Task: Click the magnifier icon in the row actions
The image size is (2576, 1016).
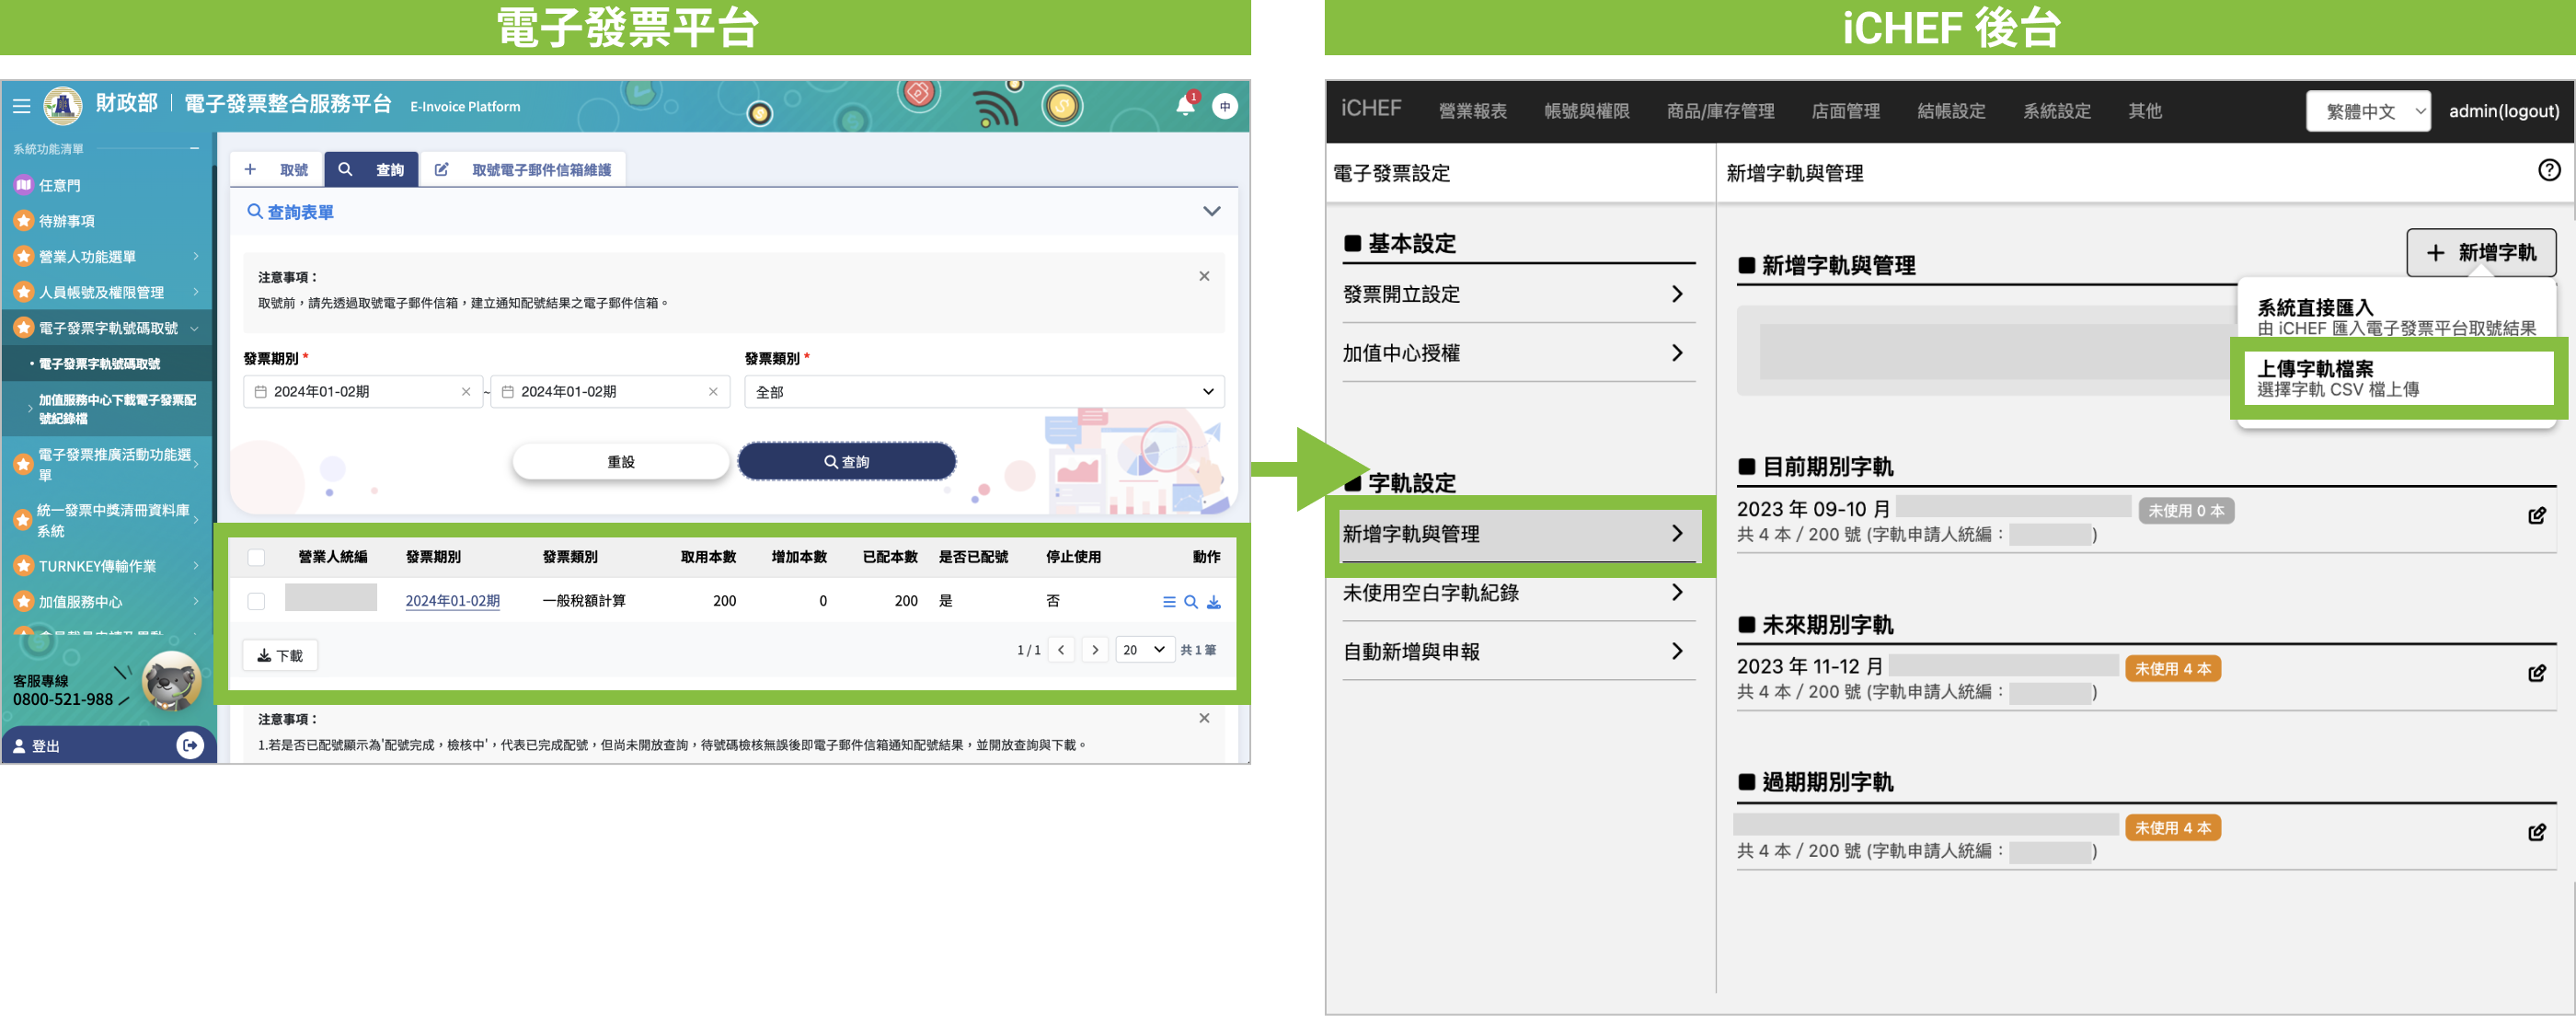Action: (x=1191, y=602)
